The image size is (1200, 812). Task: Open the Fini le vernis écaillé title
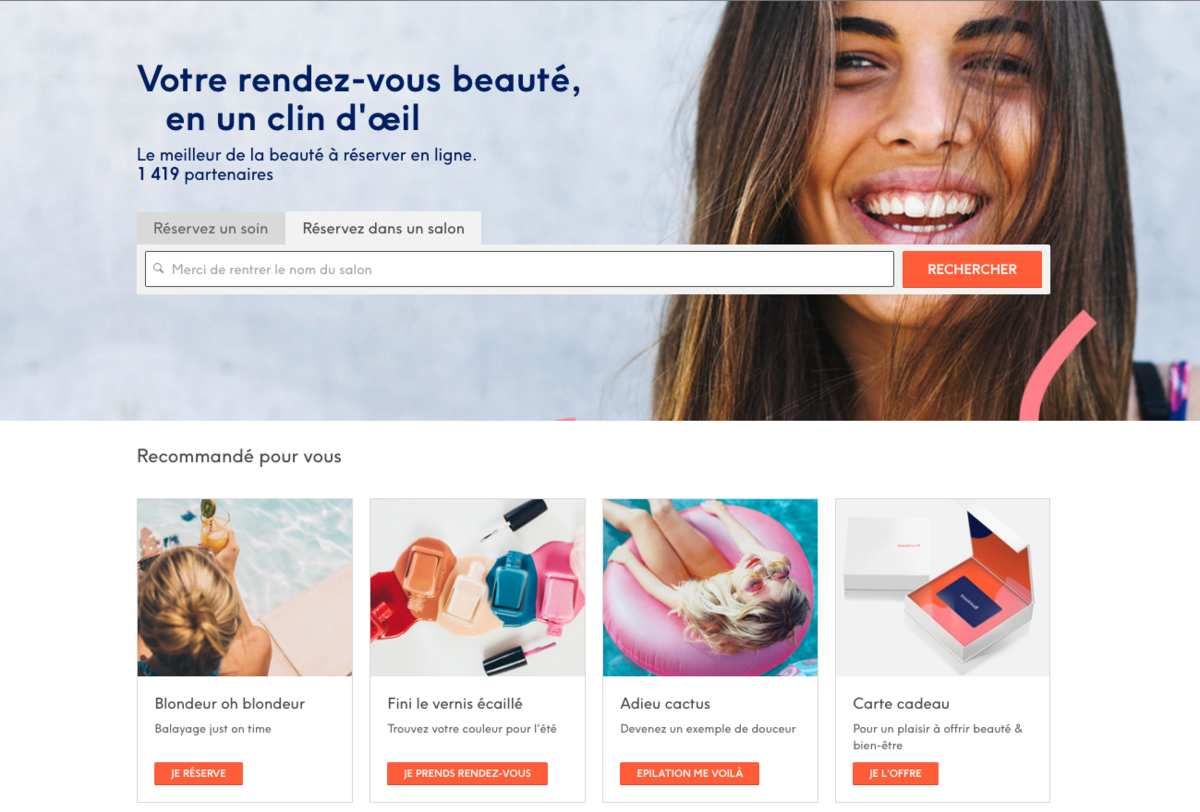coord(455,704)
